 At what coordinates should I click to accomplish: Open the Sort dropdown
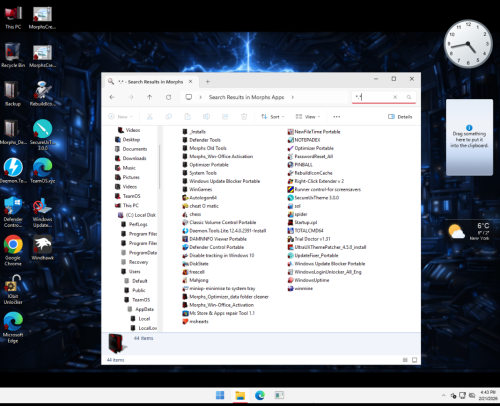(x=273, y=117)
